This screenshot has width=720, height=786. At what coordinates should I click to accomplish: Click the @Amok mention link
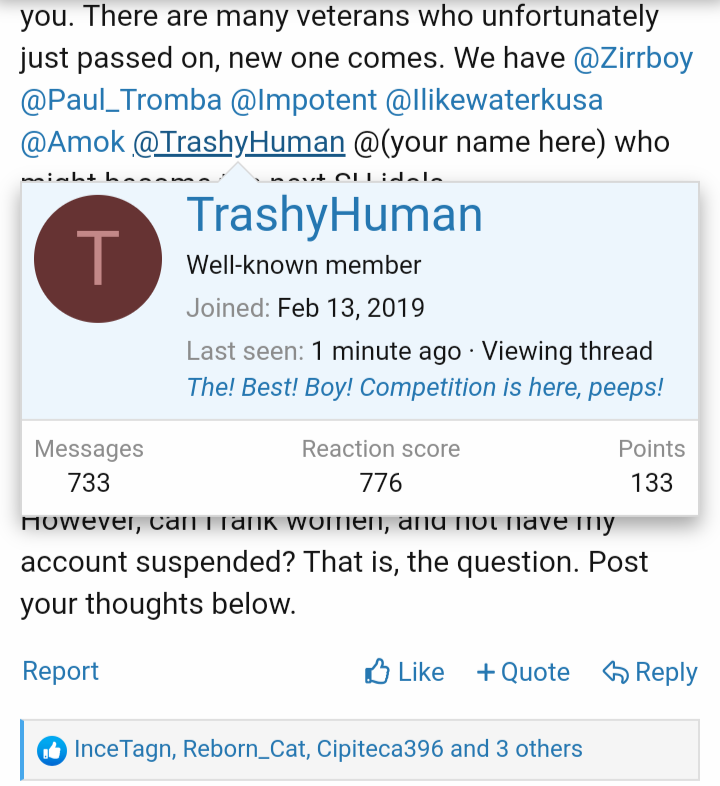point(73,142)
